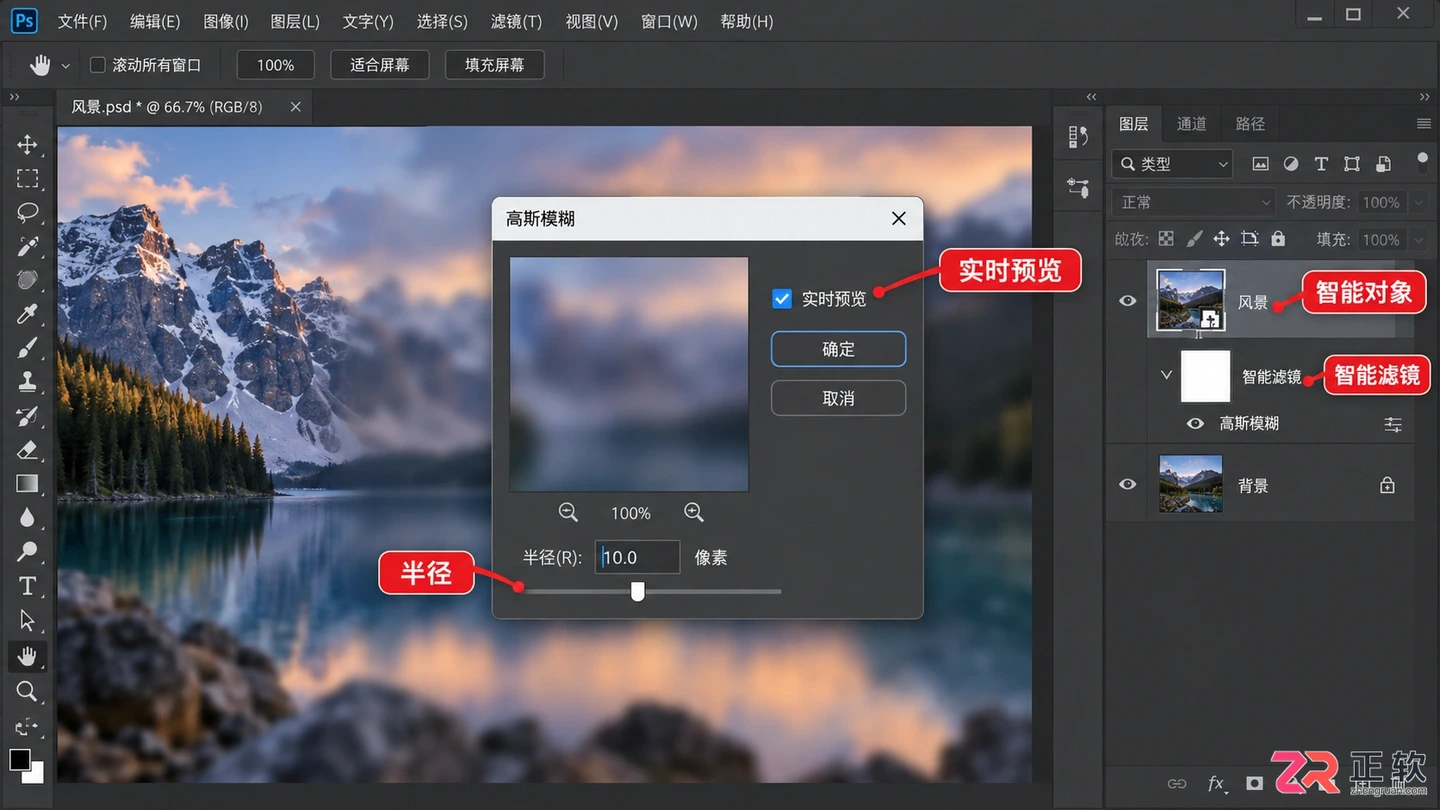The height and width of the screenshot is (810, 1440).
Task: Select the Lasso tool
Action: coord(27,213)
